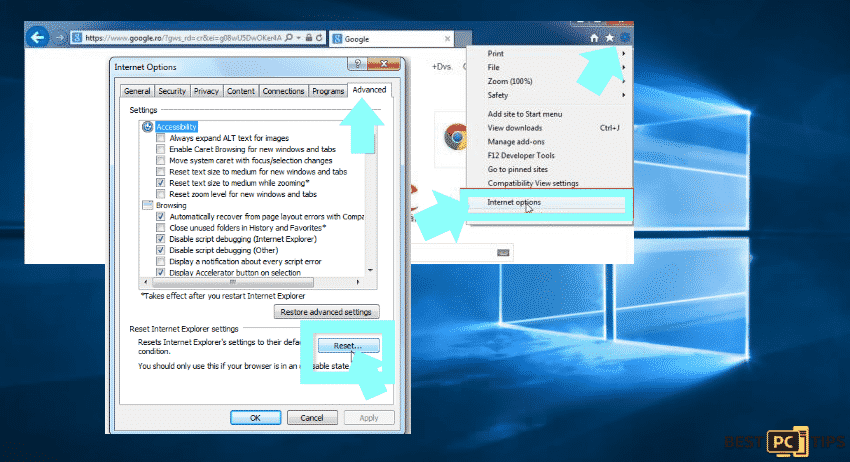Toggle Move system caret with focus checkbox
The image size is (850, 462).
[160, 161]
